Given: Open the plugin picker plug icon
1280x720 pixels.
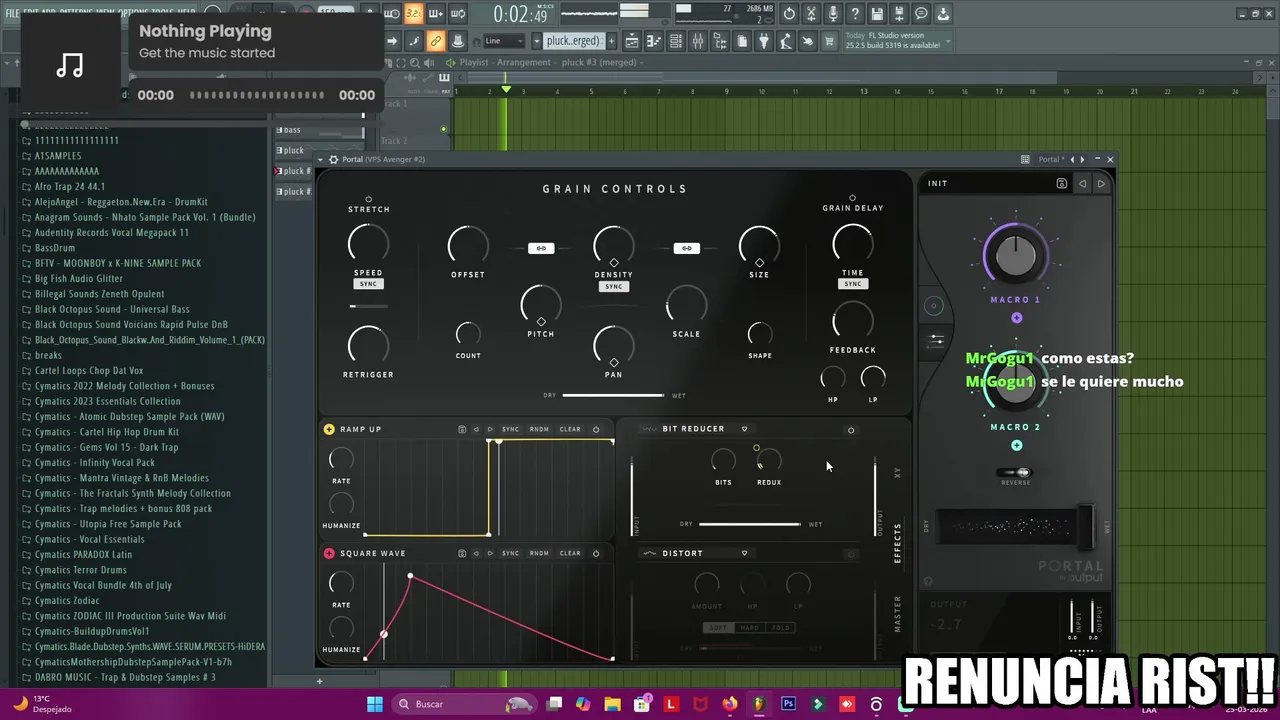Looking at the screenshot, I should (764, 41).
